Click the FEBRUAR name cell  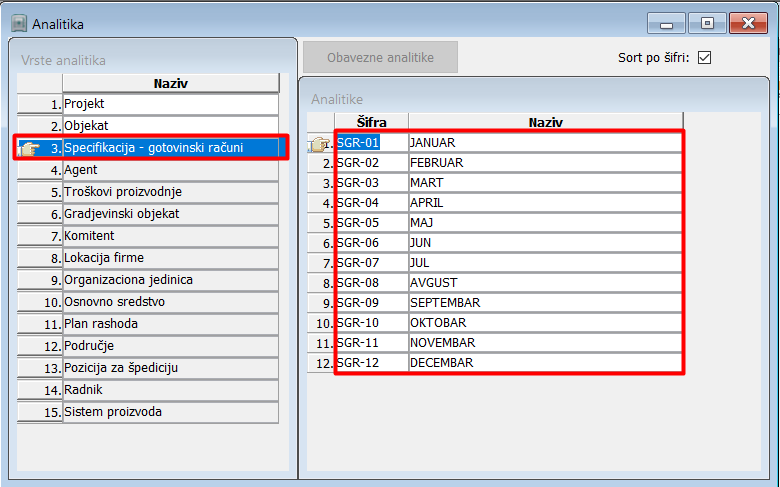pyautogui.click(x=546, y=163)
